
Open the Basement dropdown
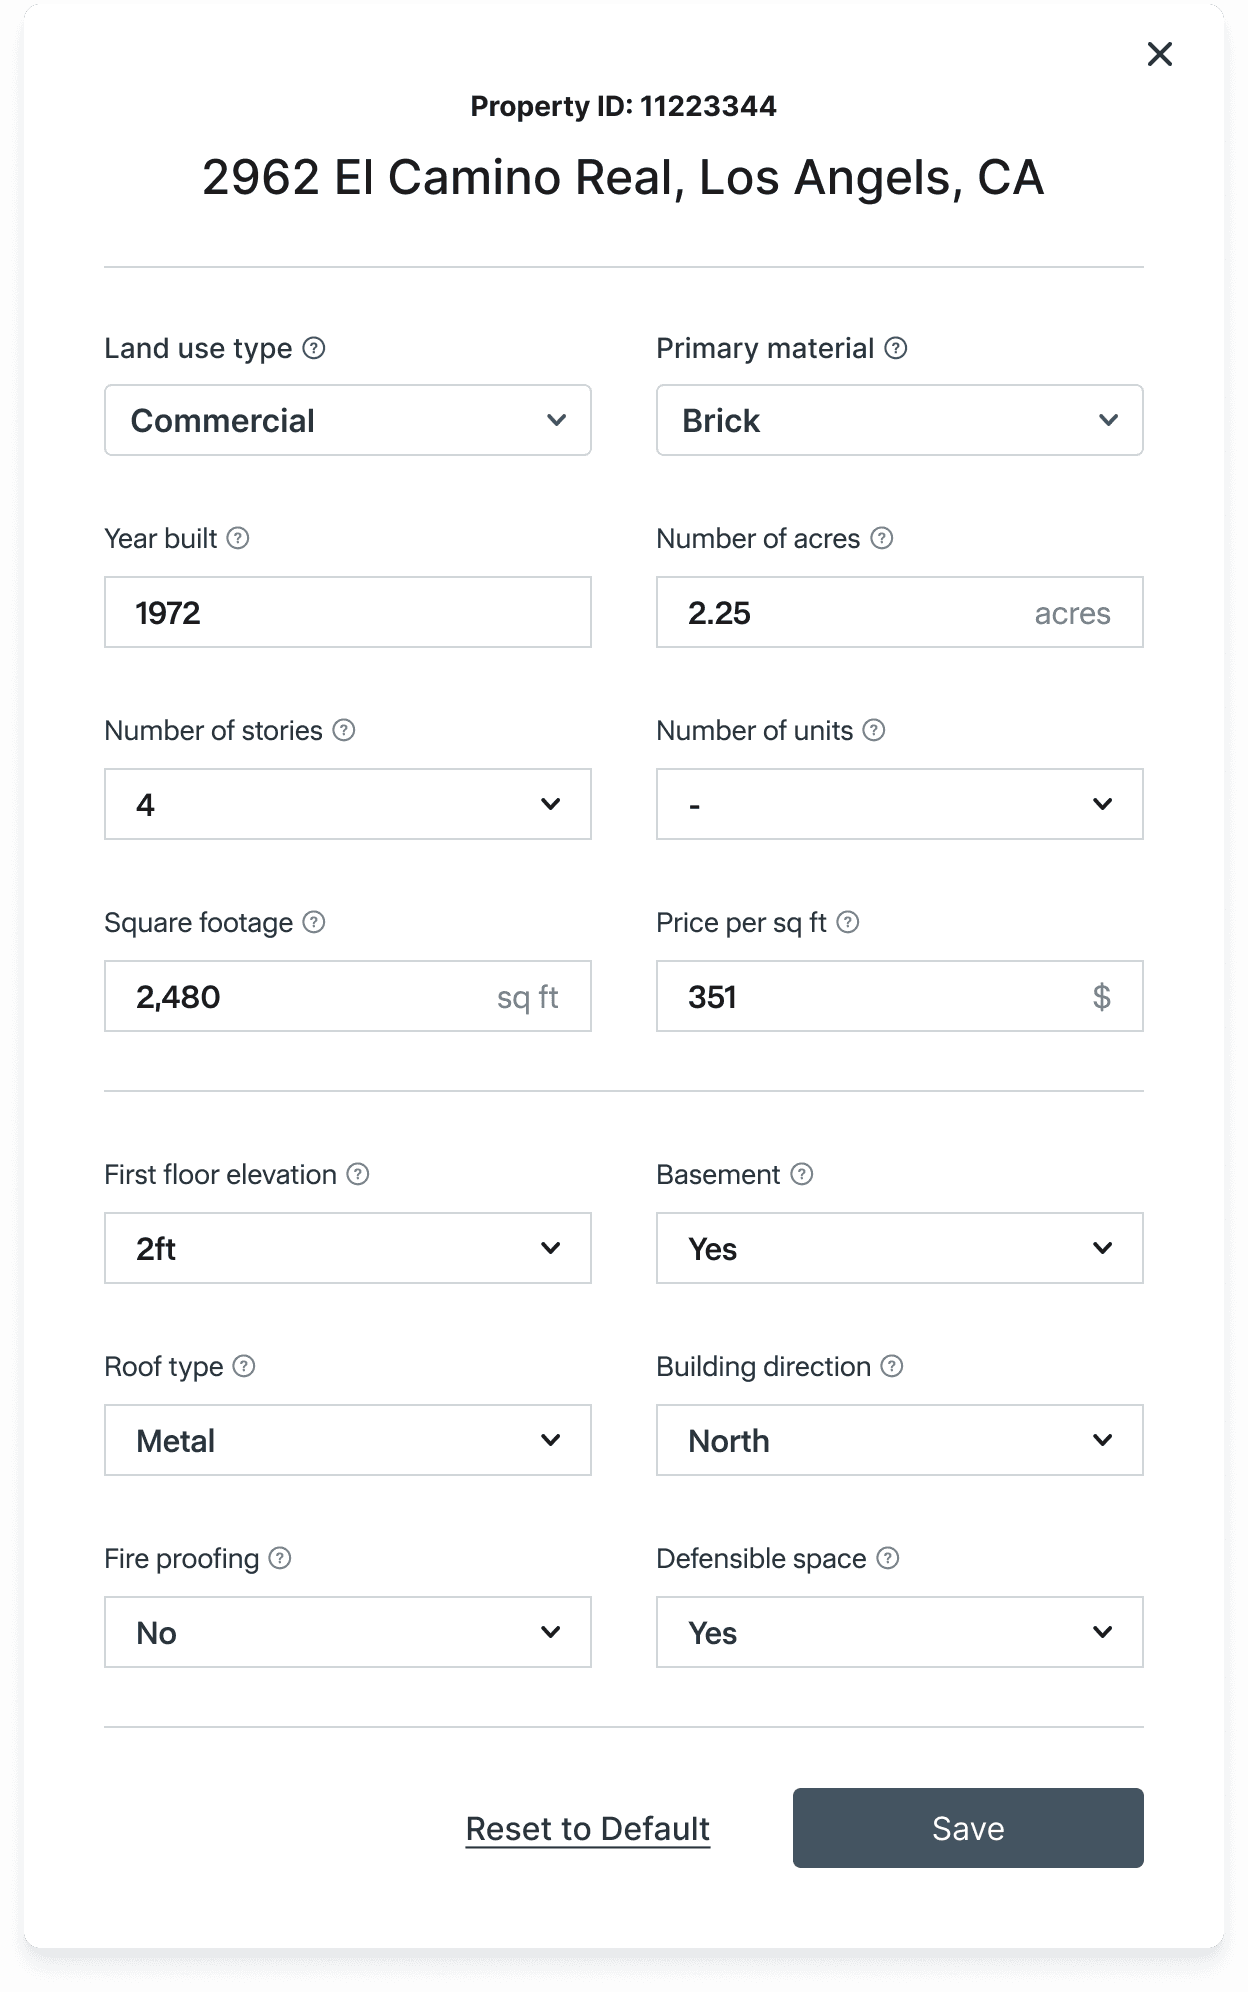tap(899, 1248)
